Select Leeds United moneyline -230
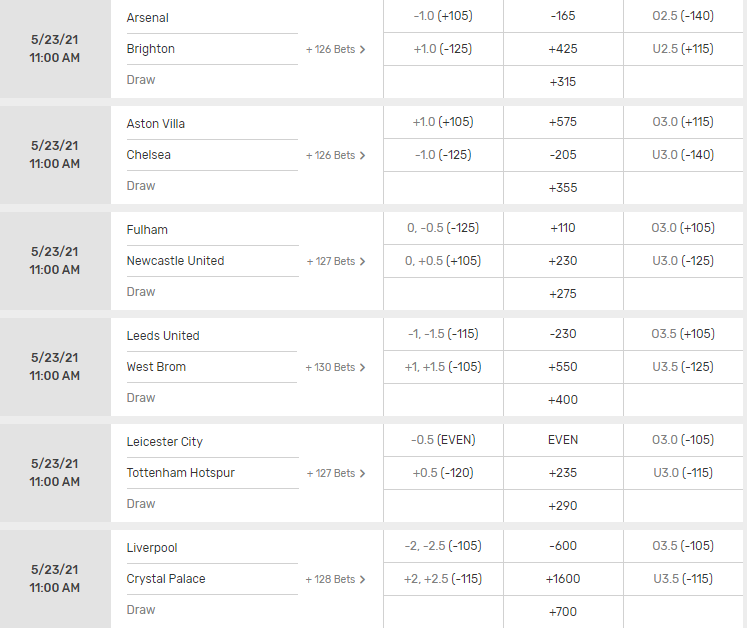Screen dimensions: 747x628 coord(563,334)
